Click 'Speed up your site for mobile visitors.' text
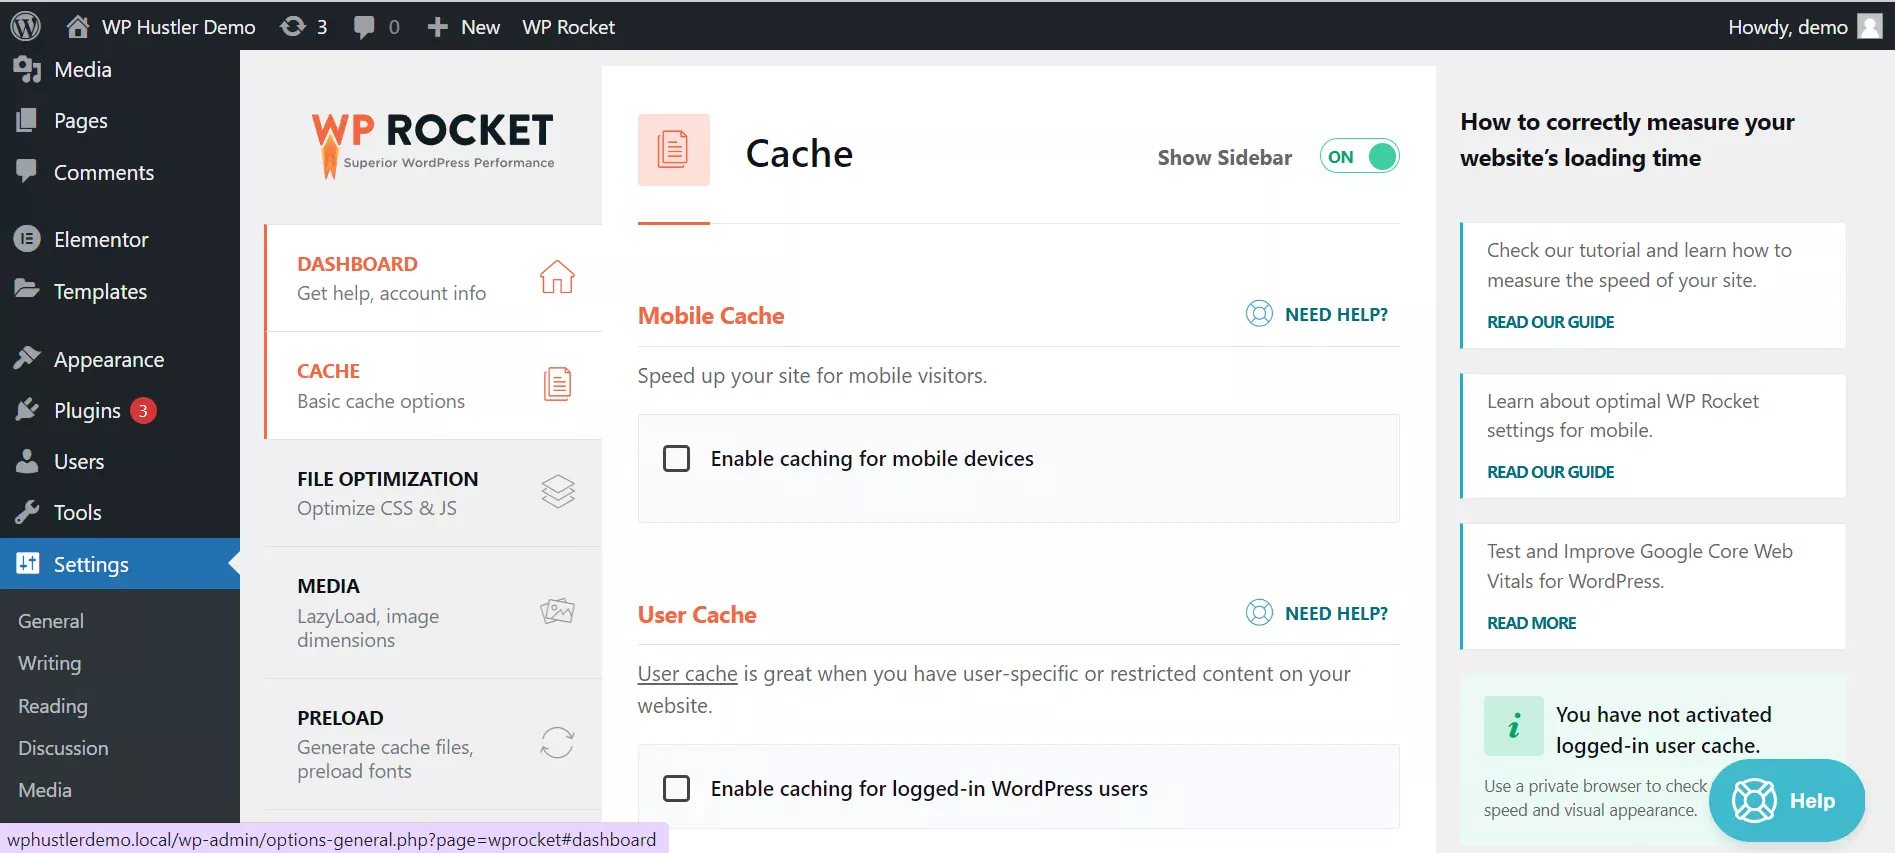 click(x=812, y=376)
